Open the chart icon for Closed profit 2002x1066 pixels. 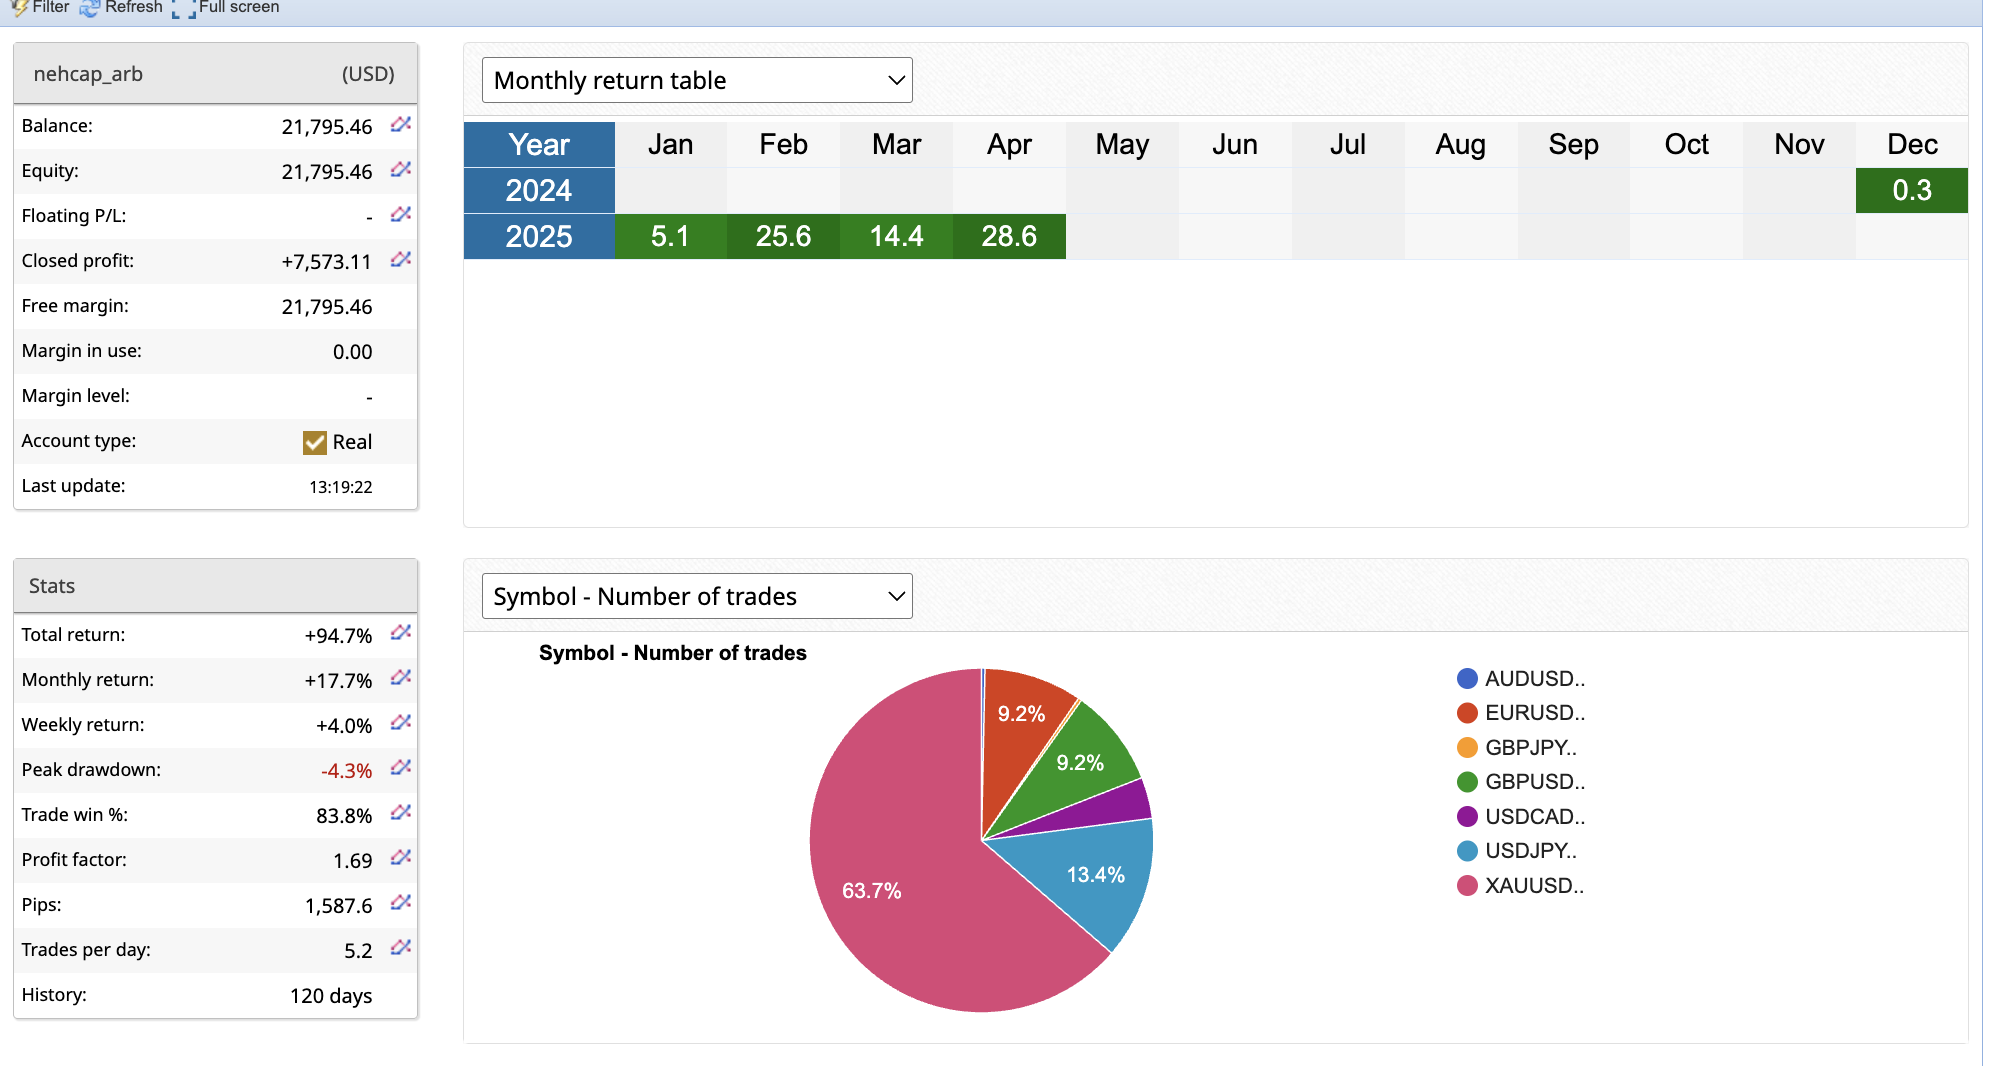point(401,260)
